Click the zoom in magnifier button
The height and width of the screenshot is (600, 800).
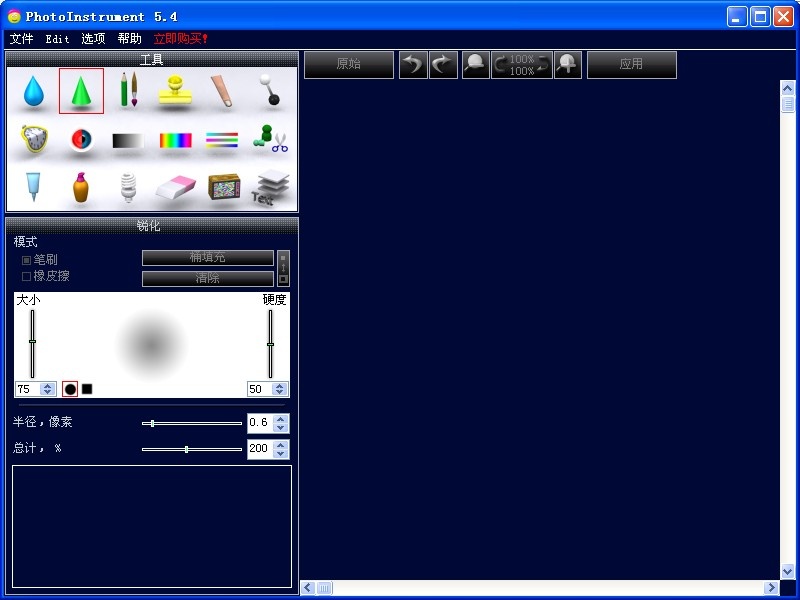tap(567, 65)
